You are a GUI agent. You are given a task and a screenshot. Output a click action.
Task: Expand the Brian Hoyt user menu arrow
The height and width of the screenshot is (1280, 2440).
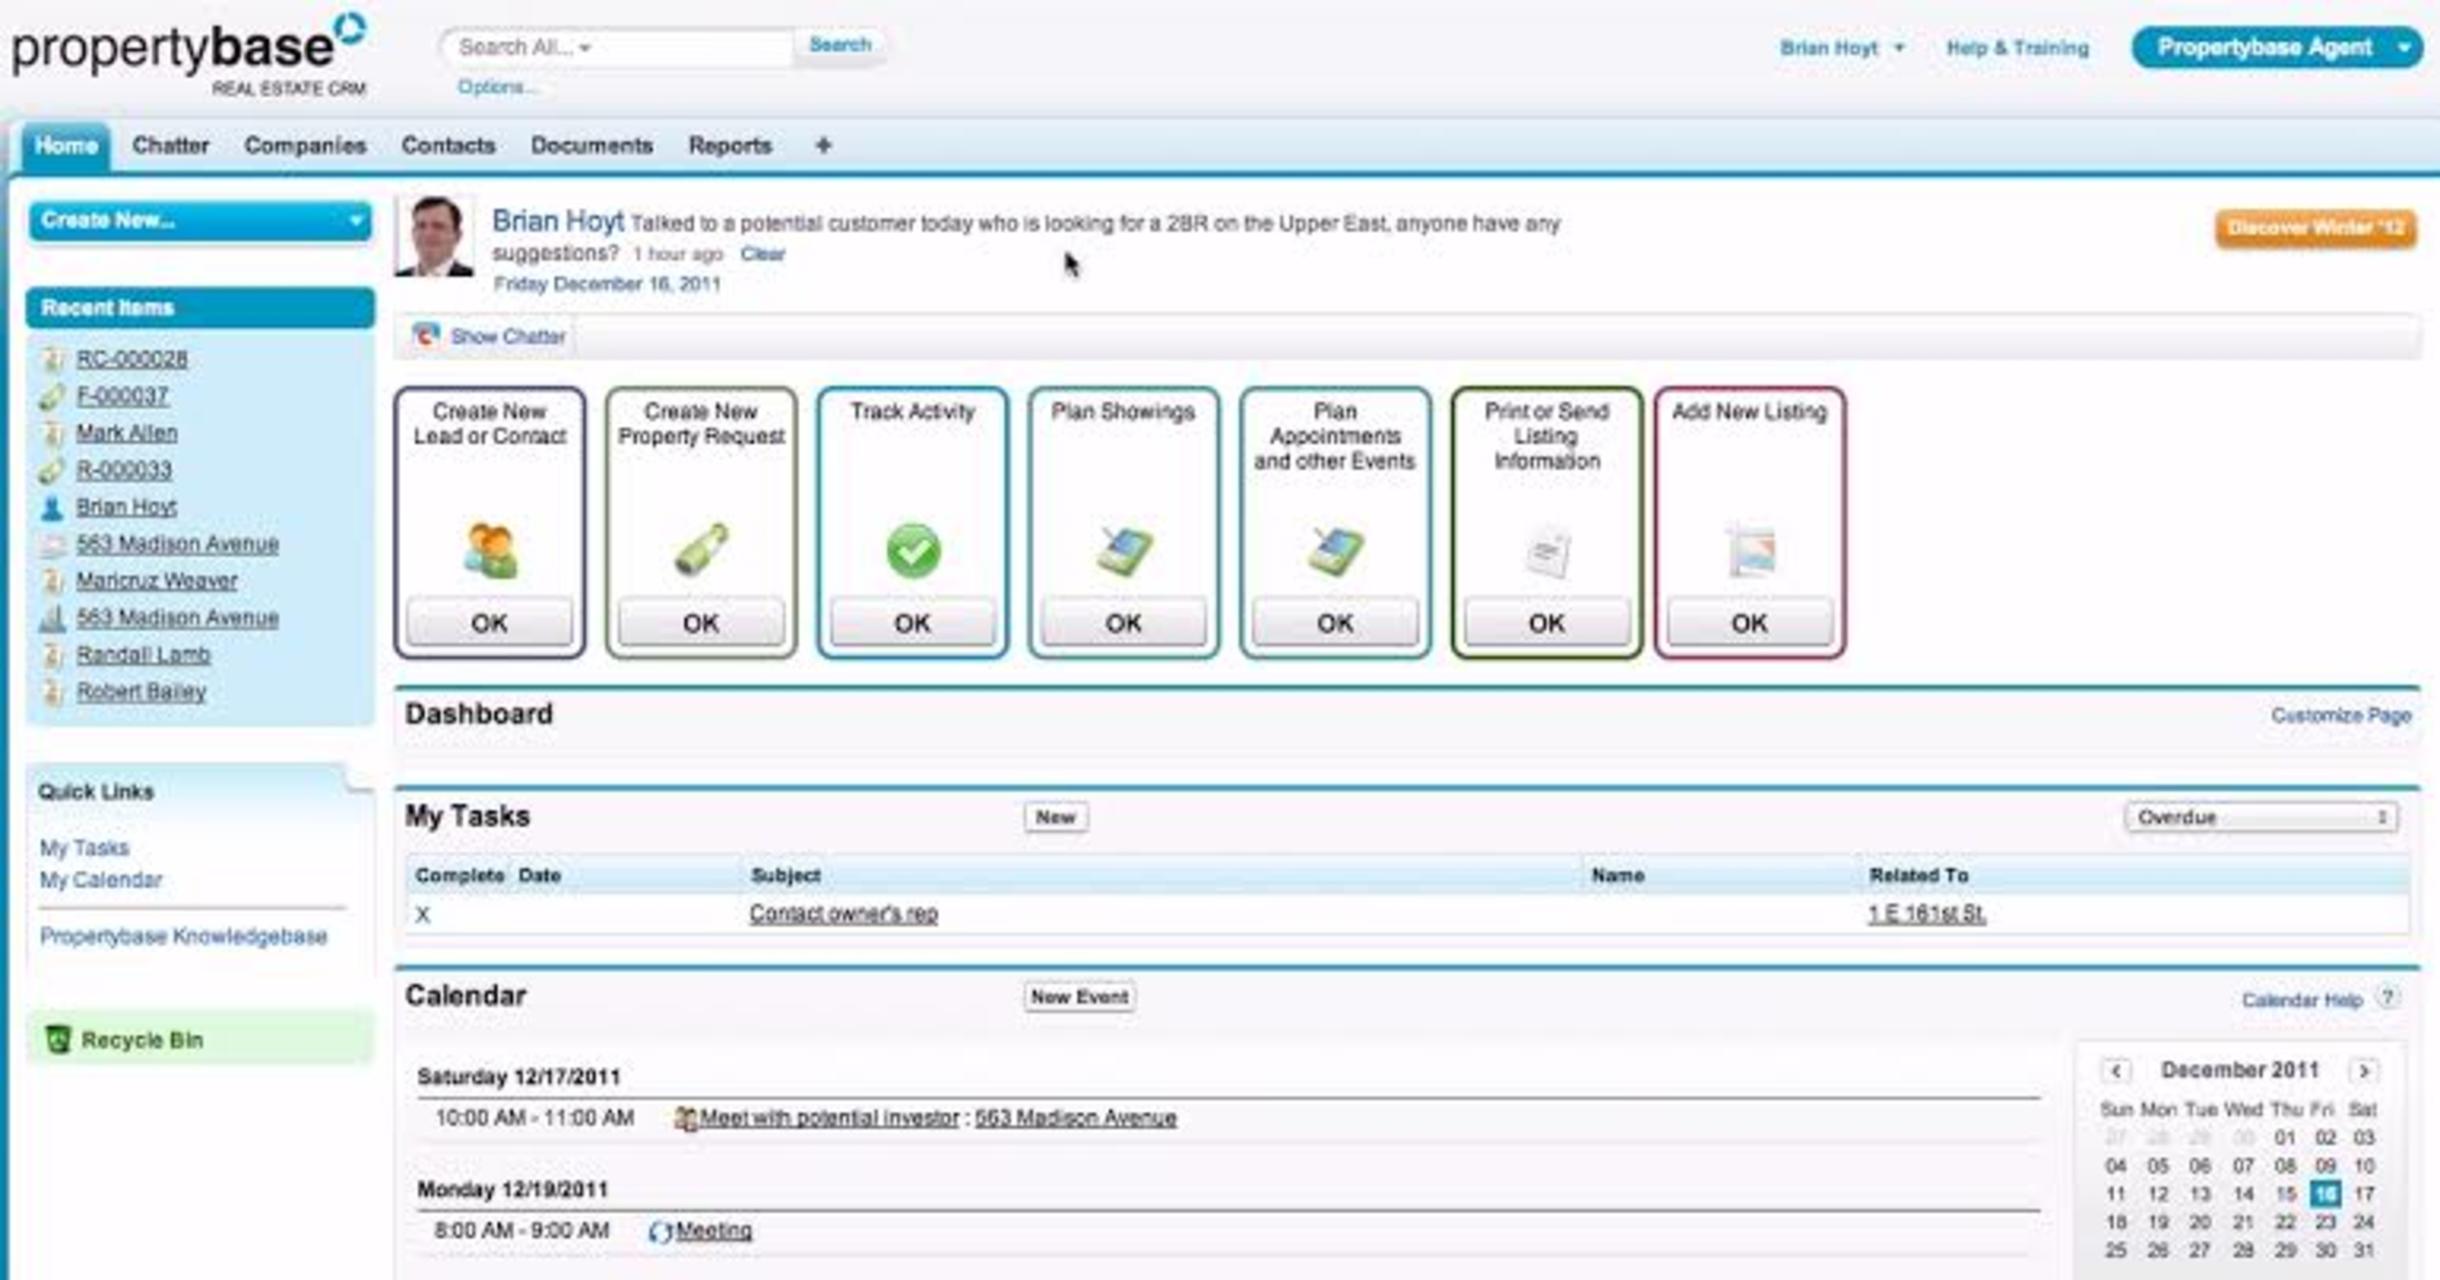(1899, 48)
